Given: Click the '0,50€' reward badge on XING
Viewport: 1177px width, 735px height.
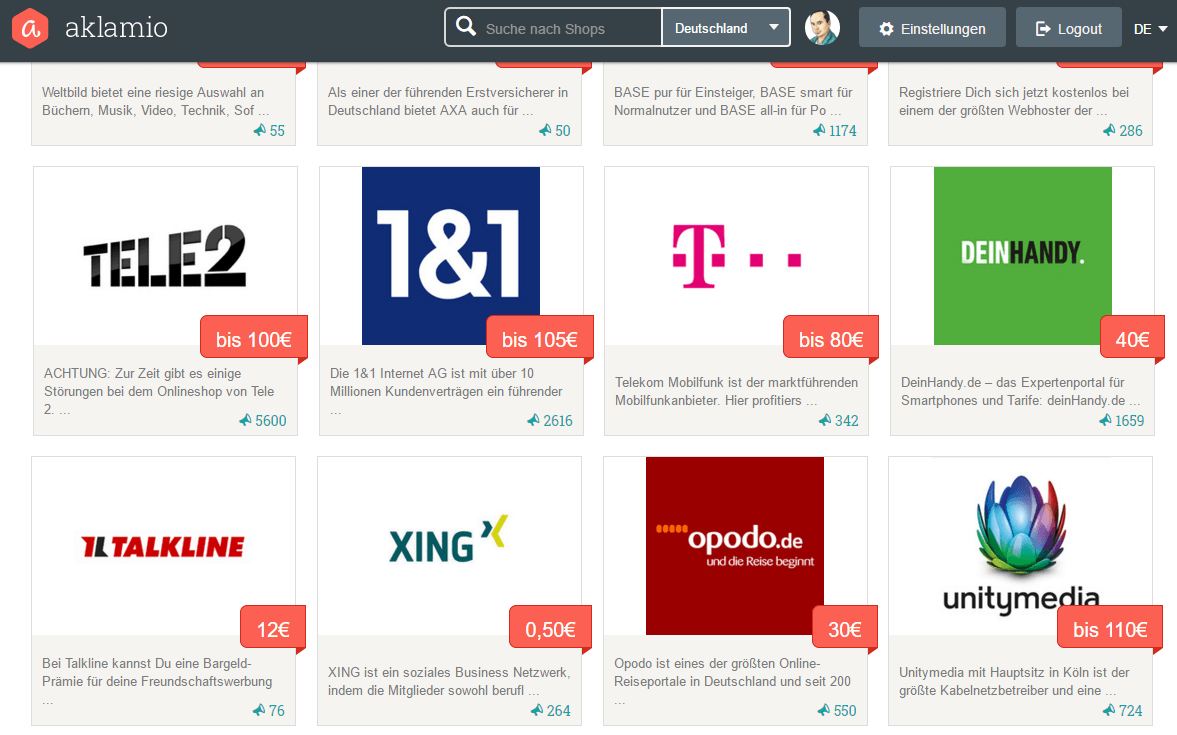Looking at the screenshot, I should pos(550,629).
